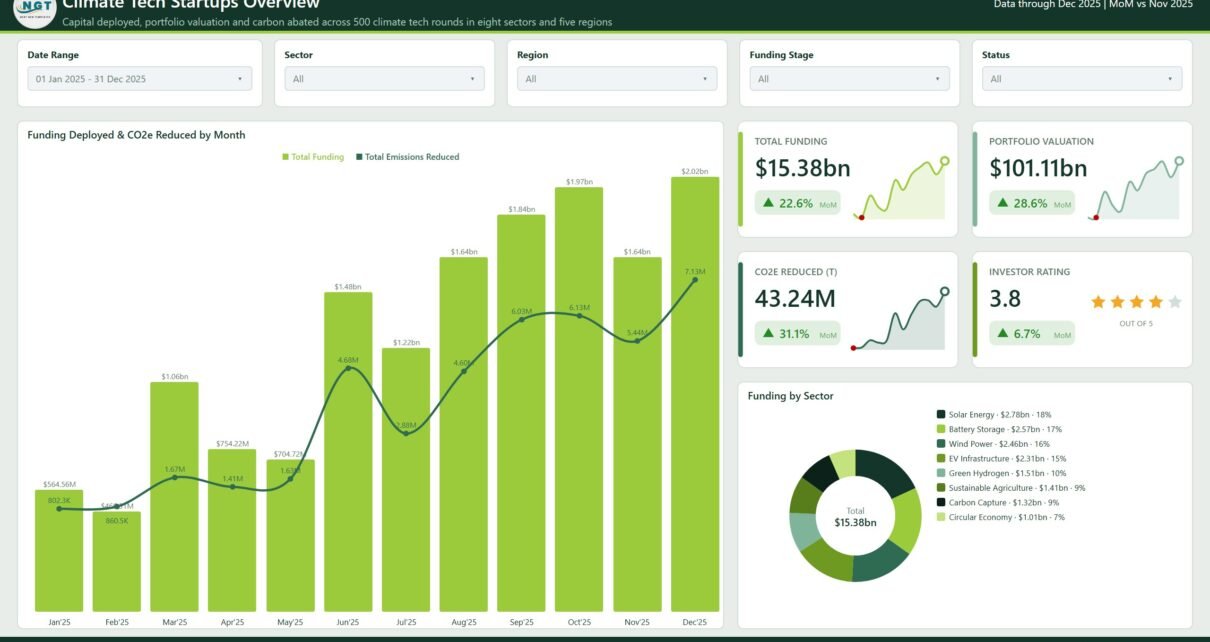Click the first star in Investor Rating
The height and width of the screenshot is (642, 1210).
click(1098, 302)
